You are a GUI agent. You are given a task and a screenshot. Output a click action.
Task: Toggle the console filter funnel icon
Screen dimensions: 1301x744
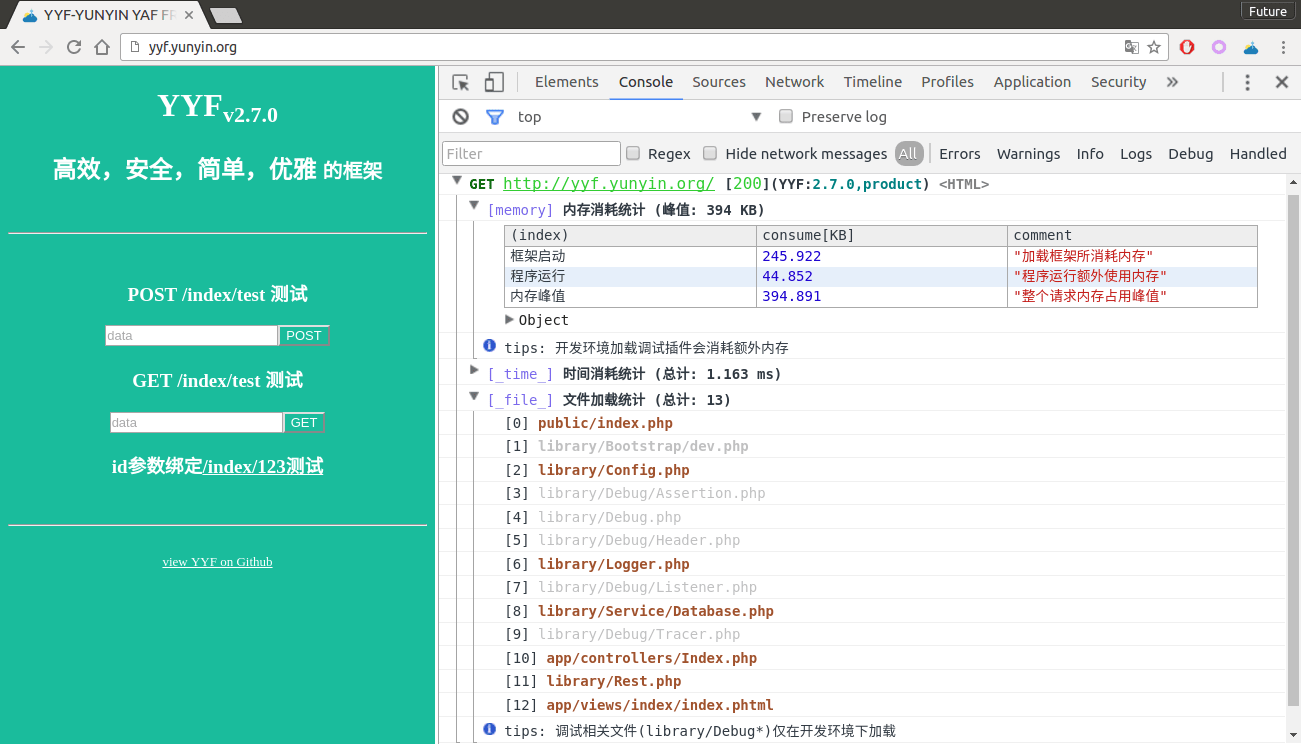coord(494,117)
